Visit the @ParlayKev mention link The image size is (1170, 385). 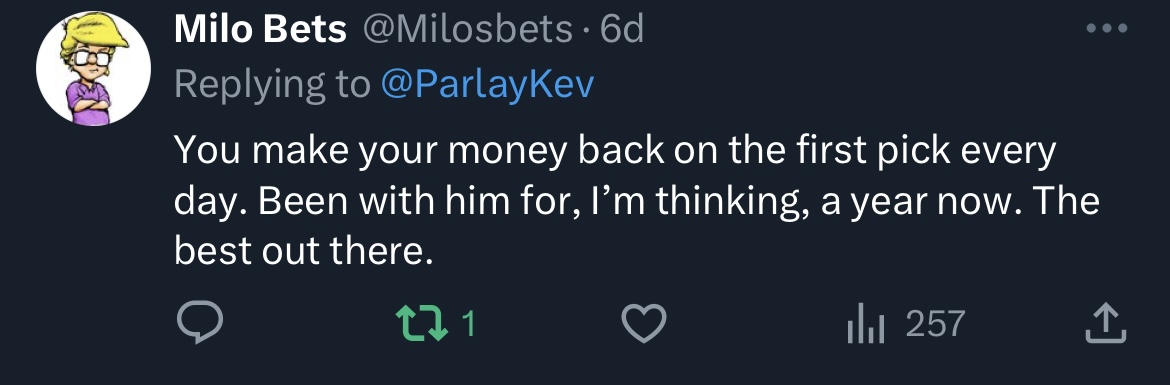[487, 85]
